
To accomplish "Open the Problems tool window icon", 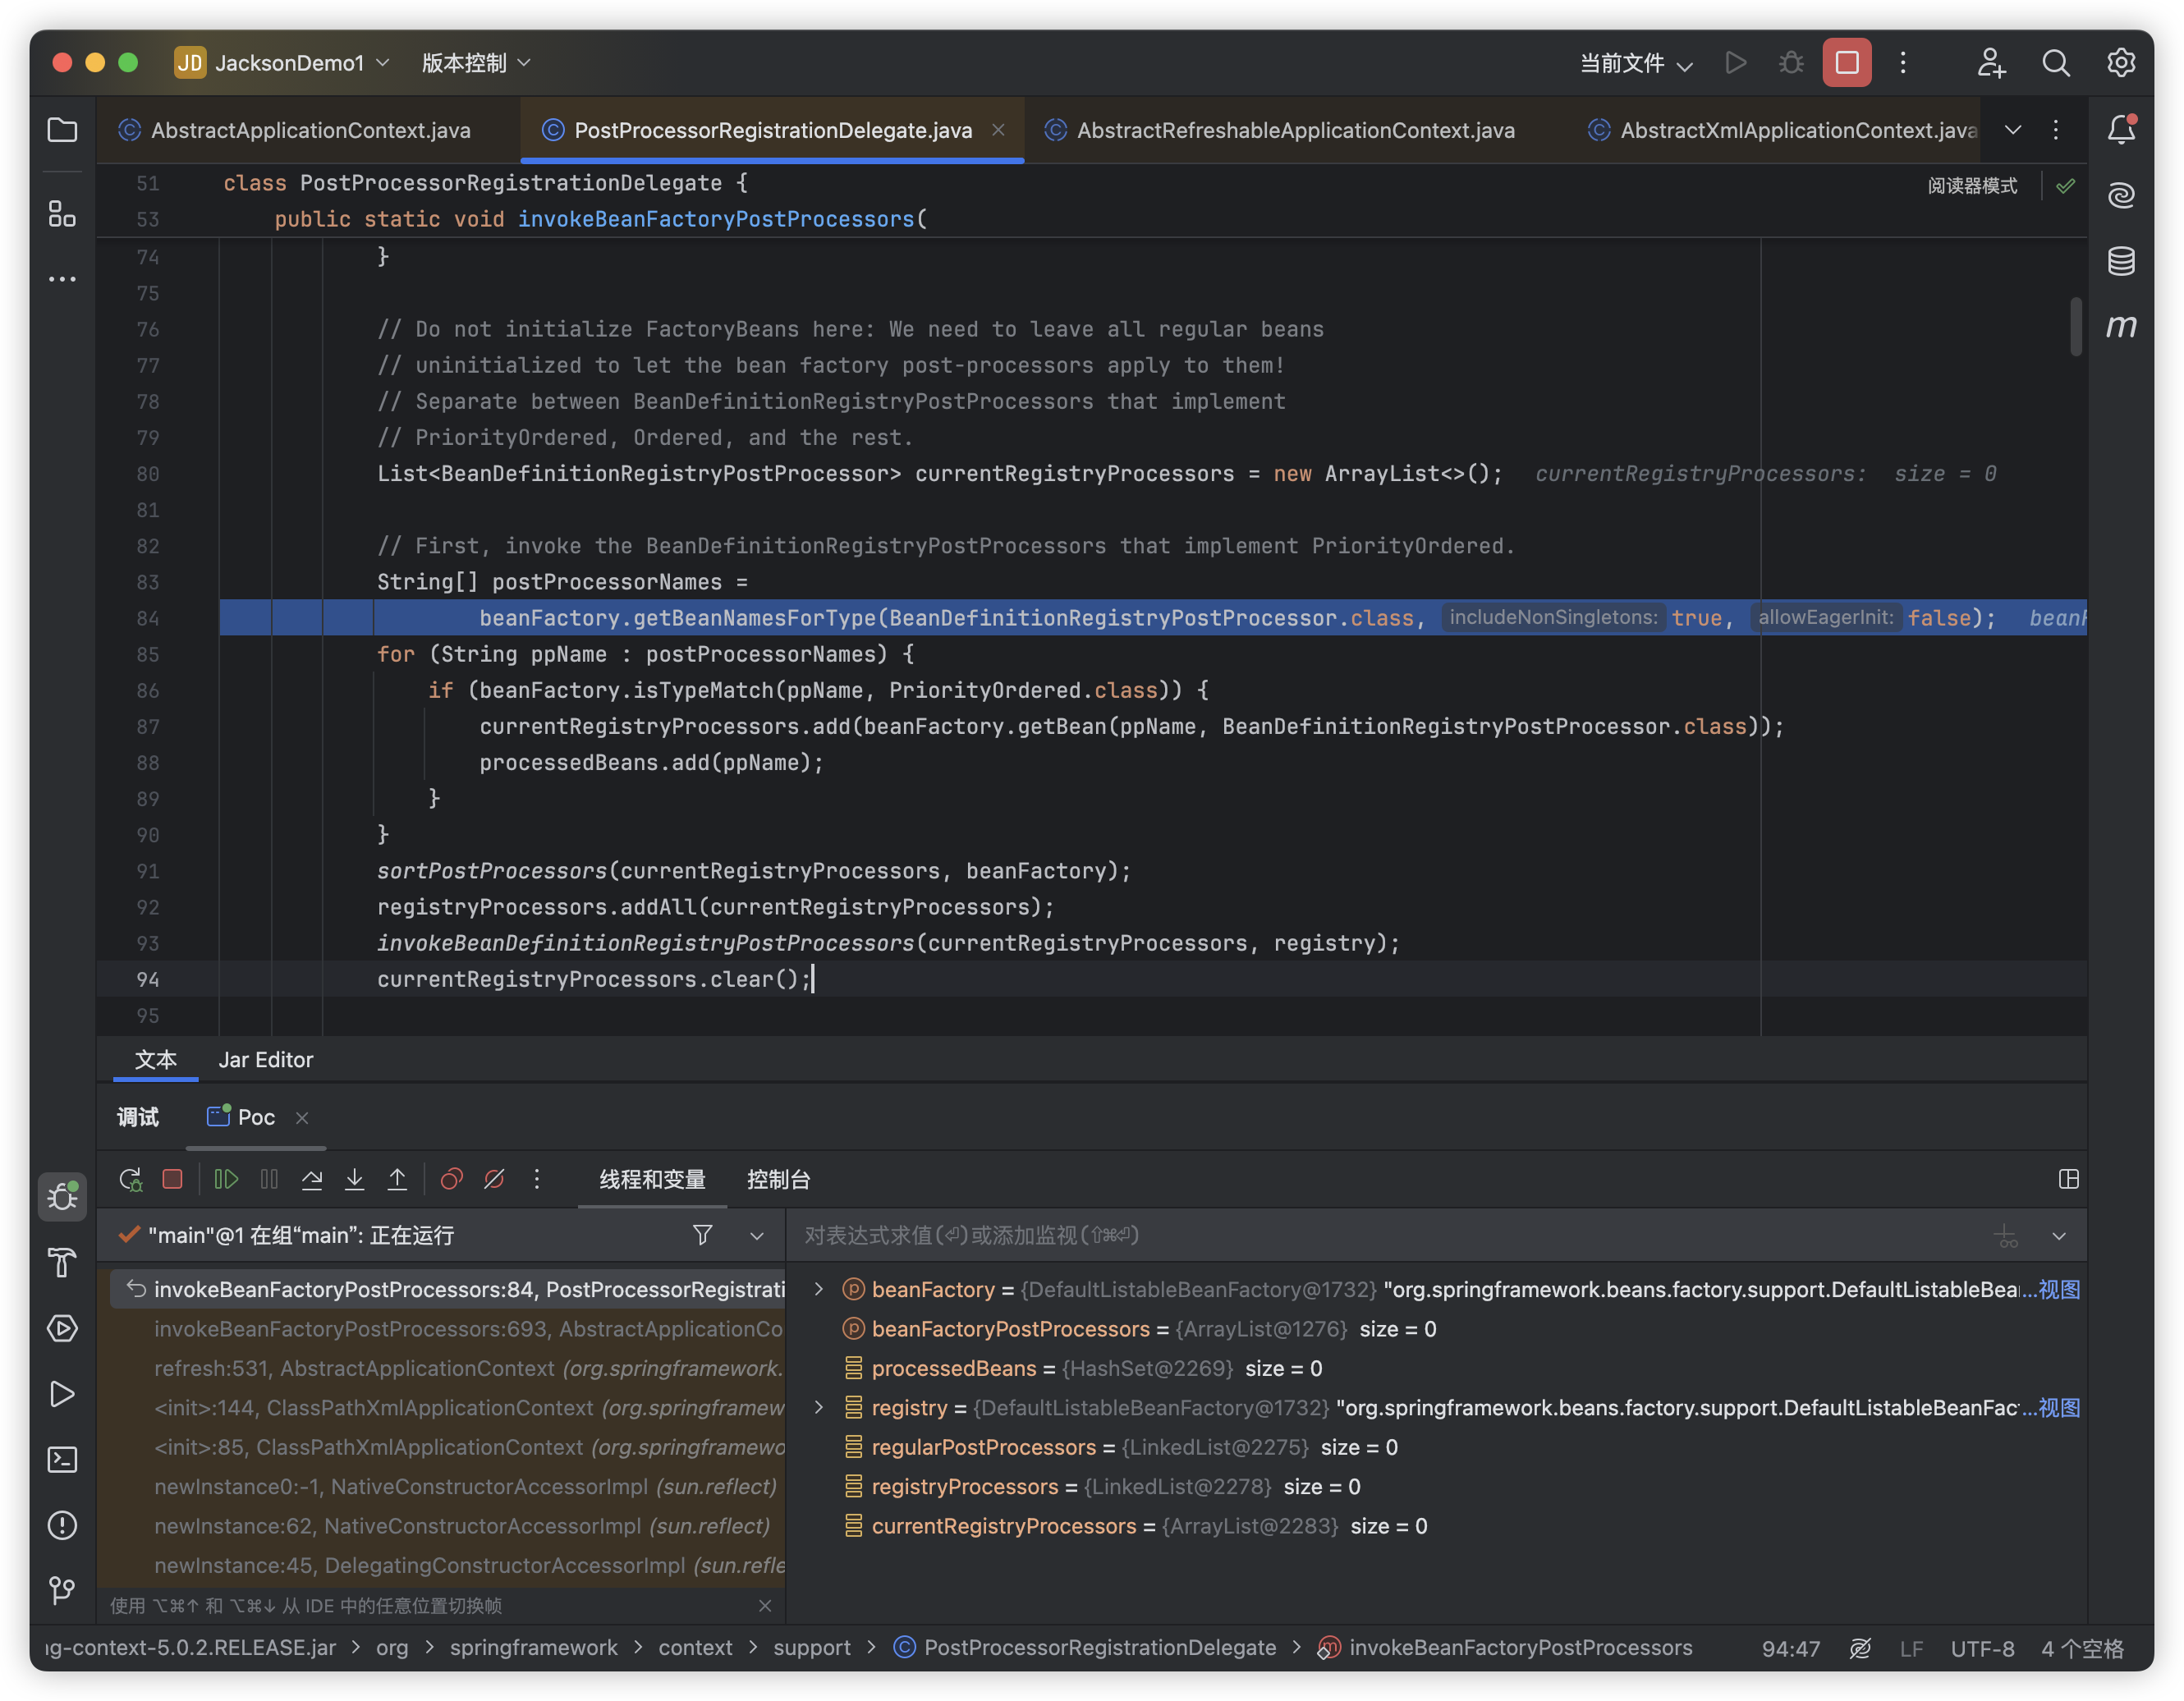I will (x=62, y=1525).
